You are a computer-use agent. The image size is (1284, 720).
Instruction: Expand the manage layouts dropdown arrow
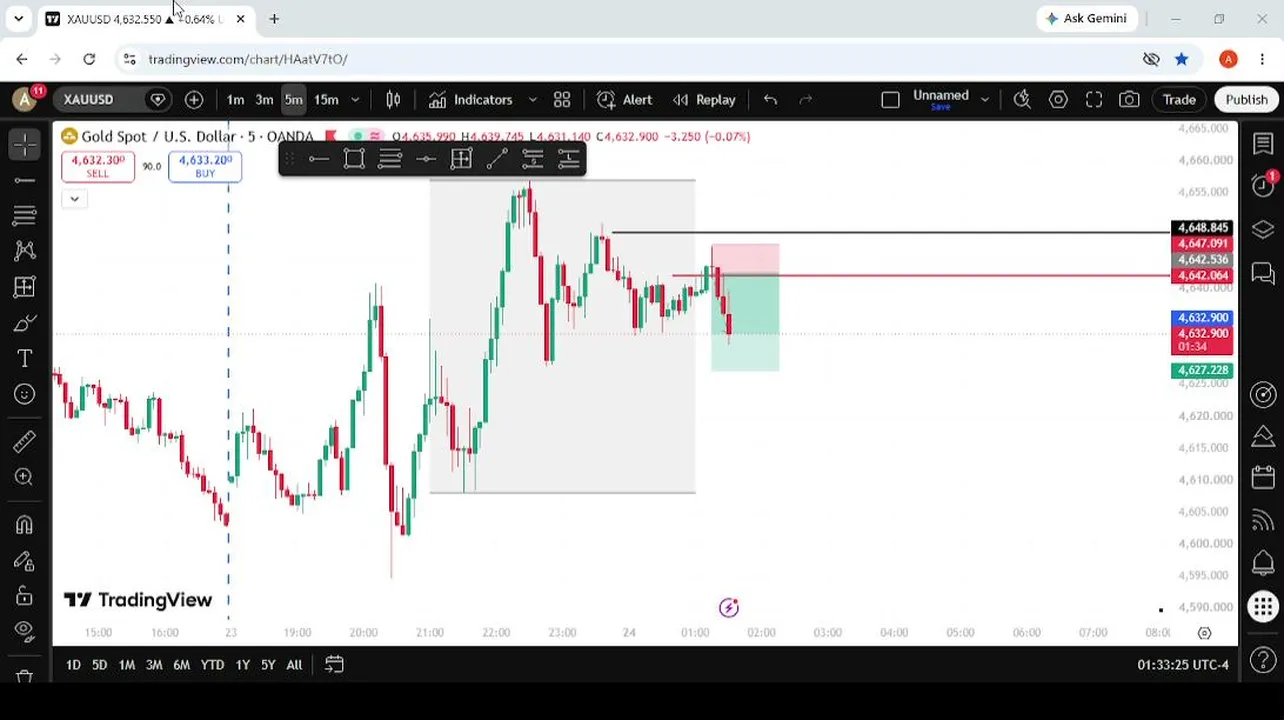point(985,99)
